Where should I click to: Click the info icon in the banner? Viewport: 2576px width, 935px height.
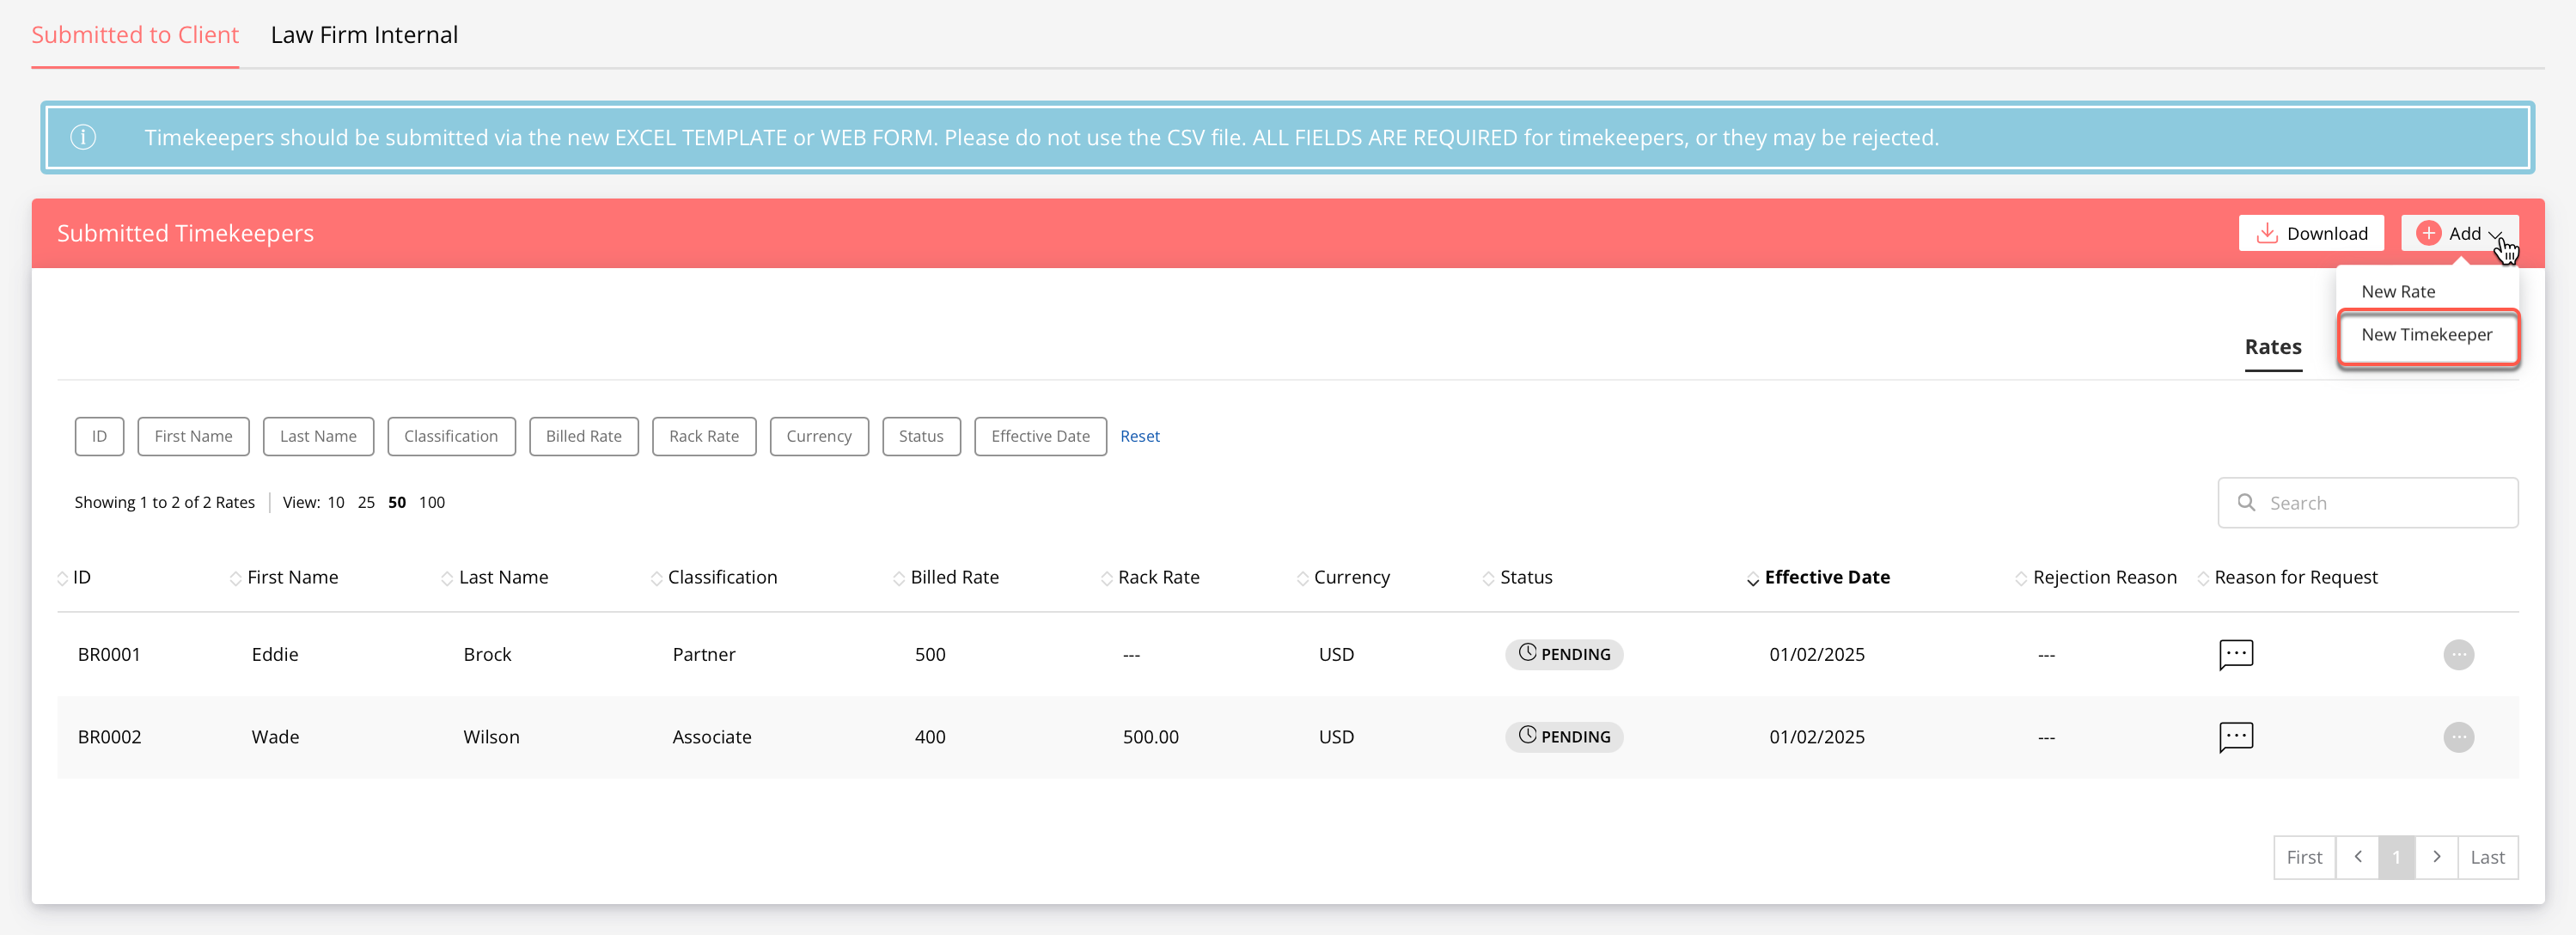pyautogui.click(x=84, y=137)
